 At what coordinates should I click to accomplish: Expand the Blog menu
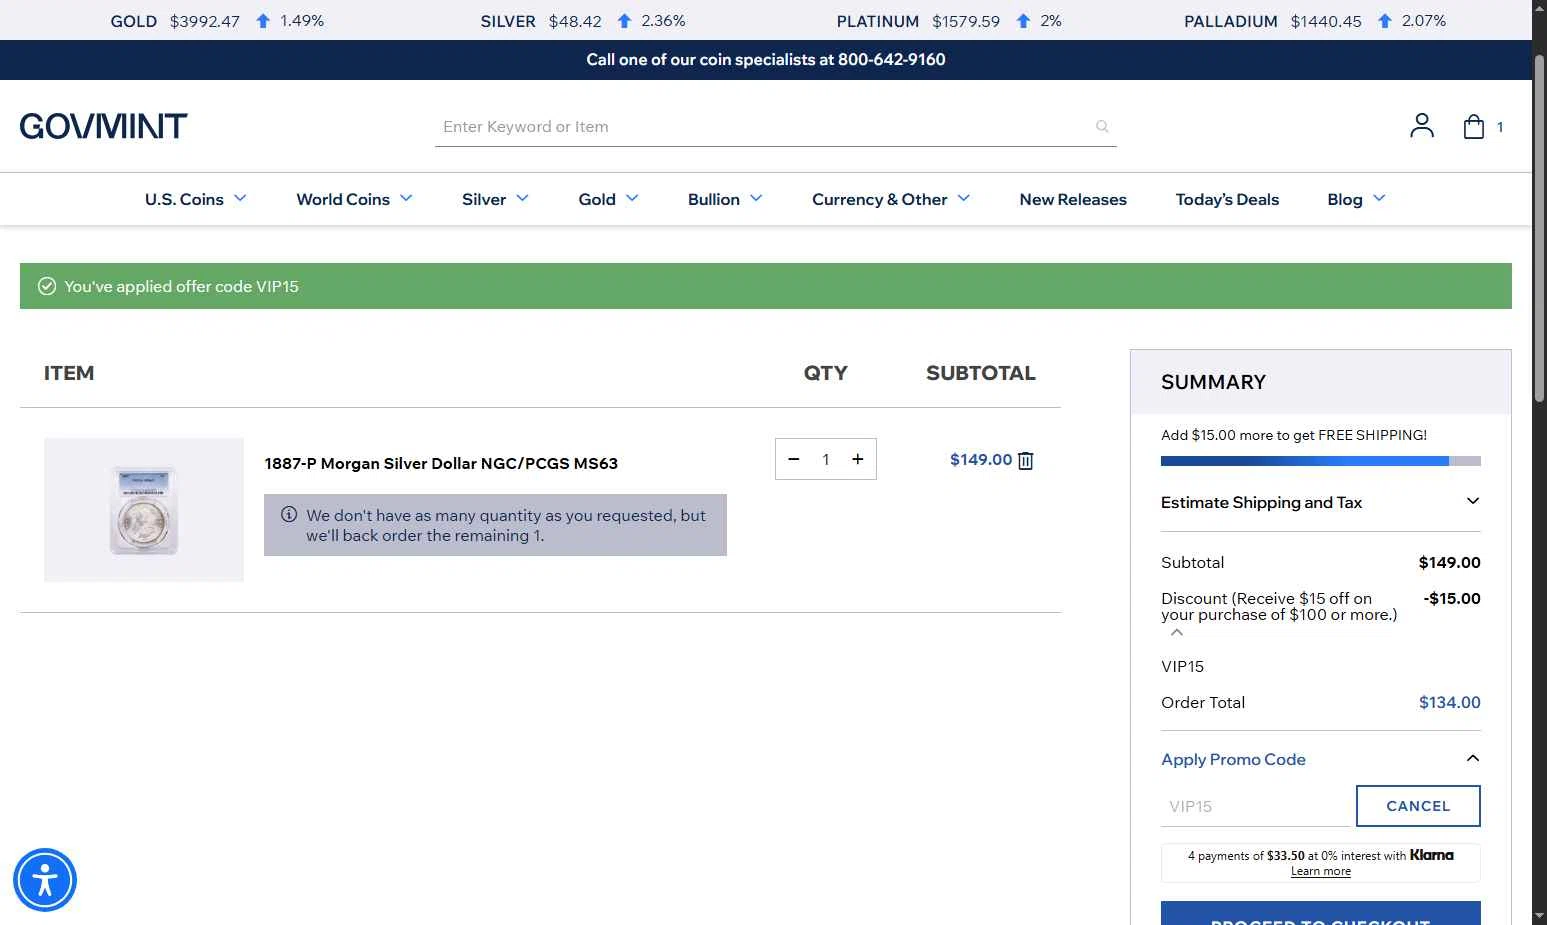[1356, 199]
